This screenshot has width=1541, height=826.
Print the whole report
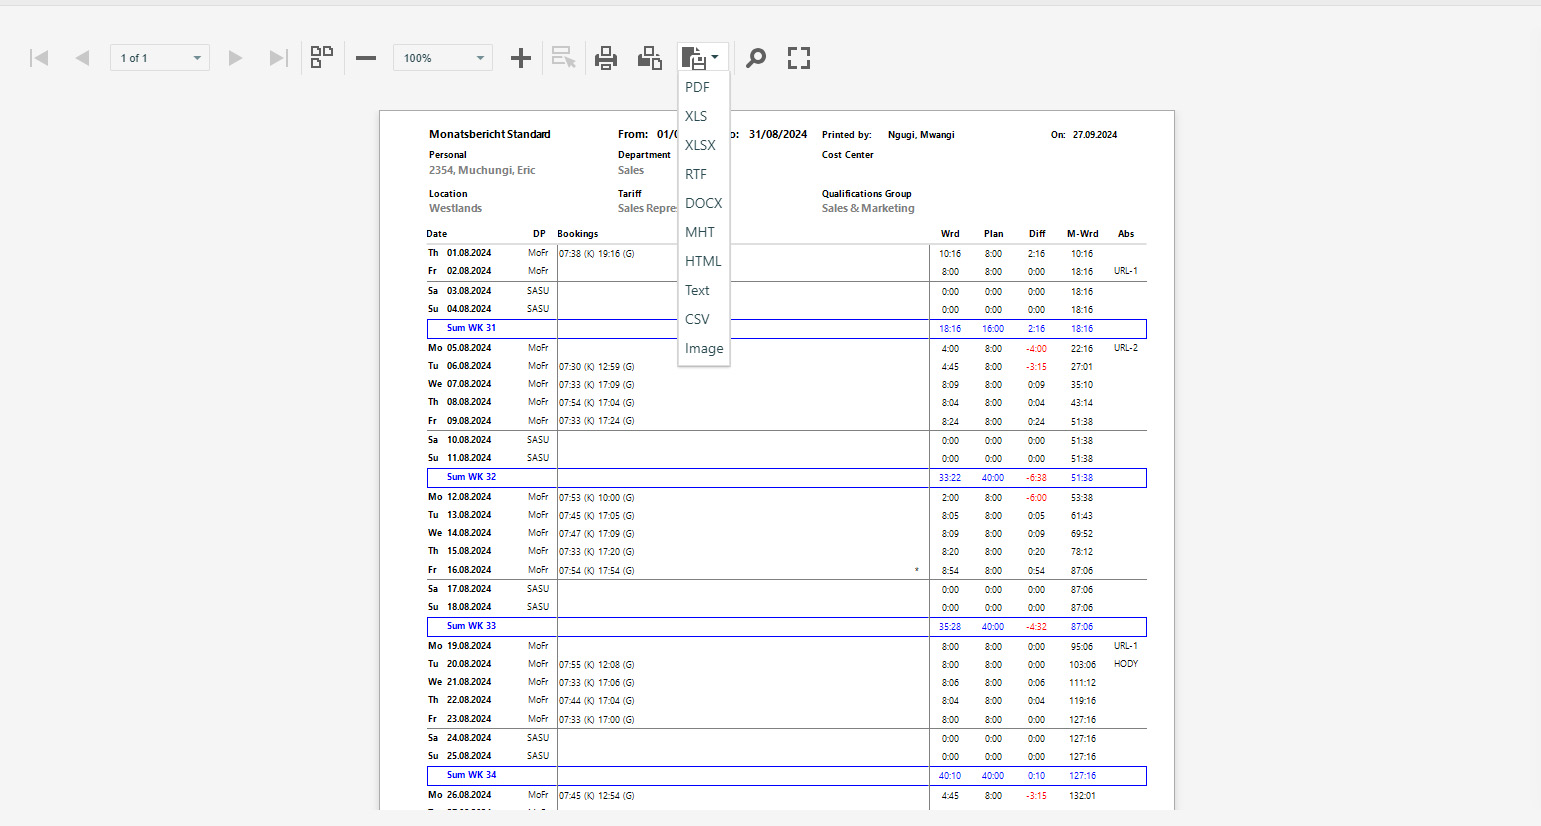[606, 58]
